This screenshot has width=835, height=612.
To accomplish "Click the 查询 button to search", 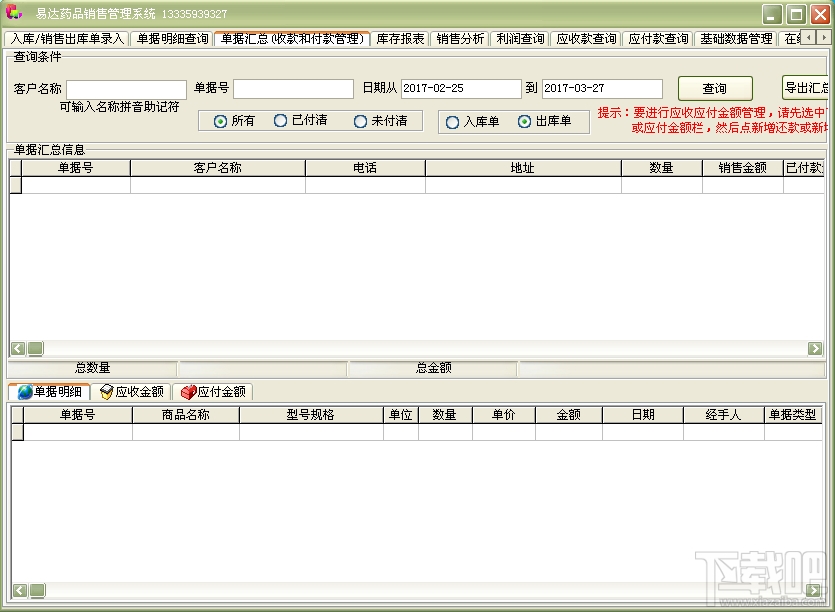I will [714, 88].
